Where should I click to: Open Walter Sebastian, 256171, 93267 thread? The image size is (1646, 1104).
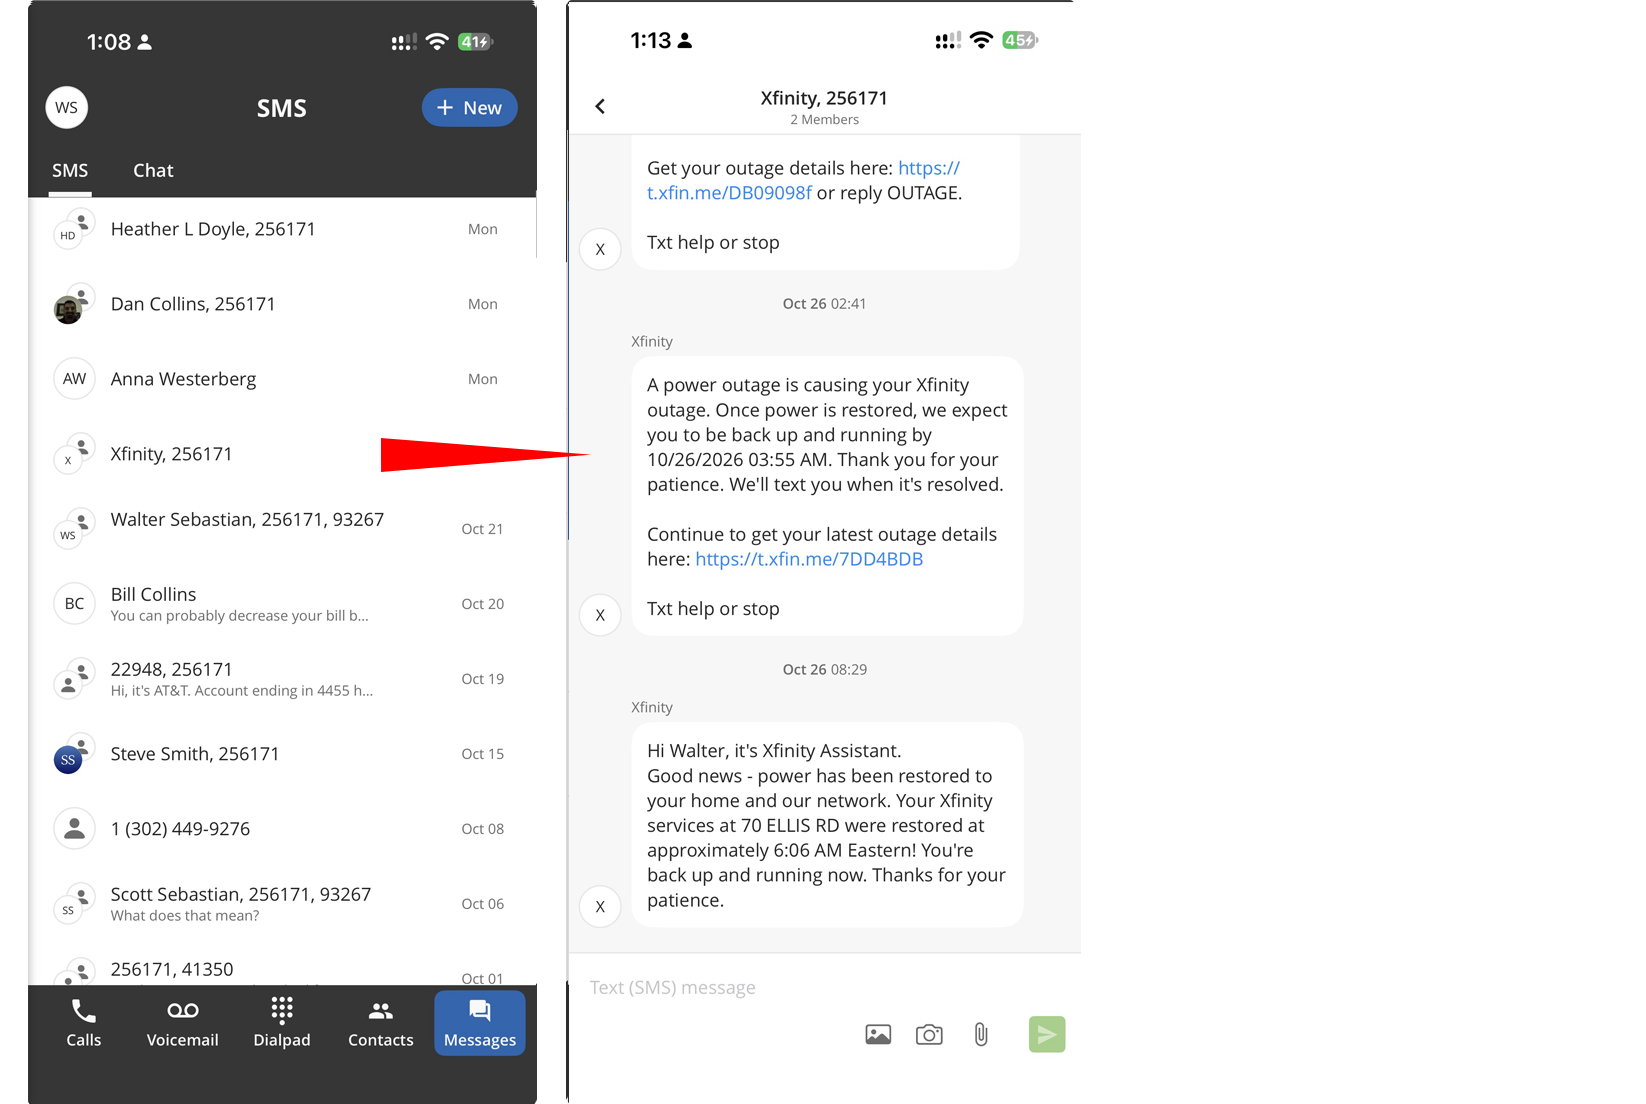[282, 528]
